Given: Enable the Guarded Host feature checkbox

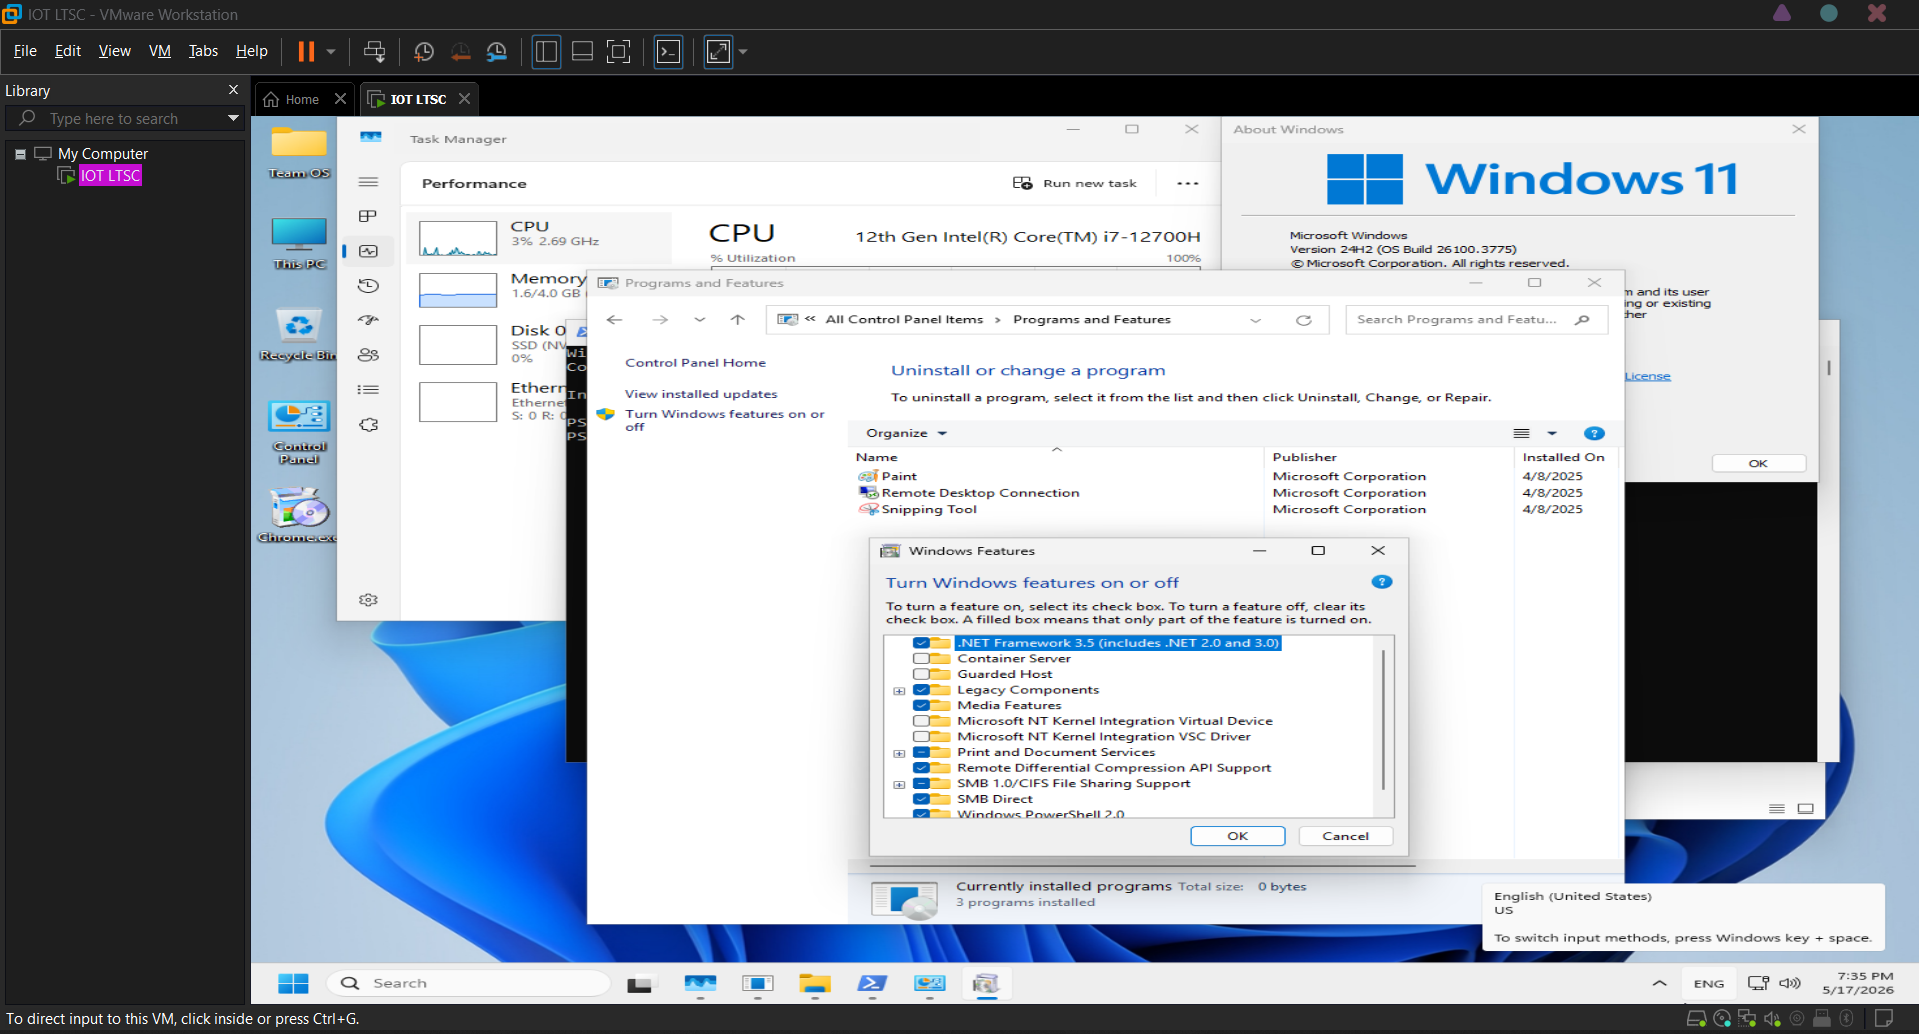Looking at the screenshot, I should click(921, 674).
